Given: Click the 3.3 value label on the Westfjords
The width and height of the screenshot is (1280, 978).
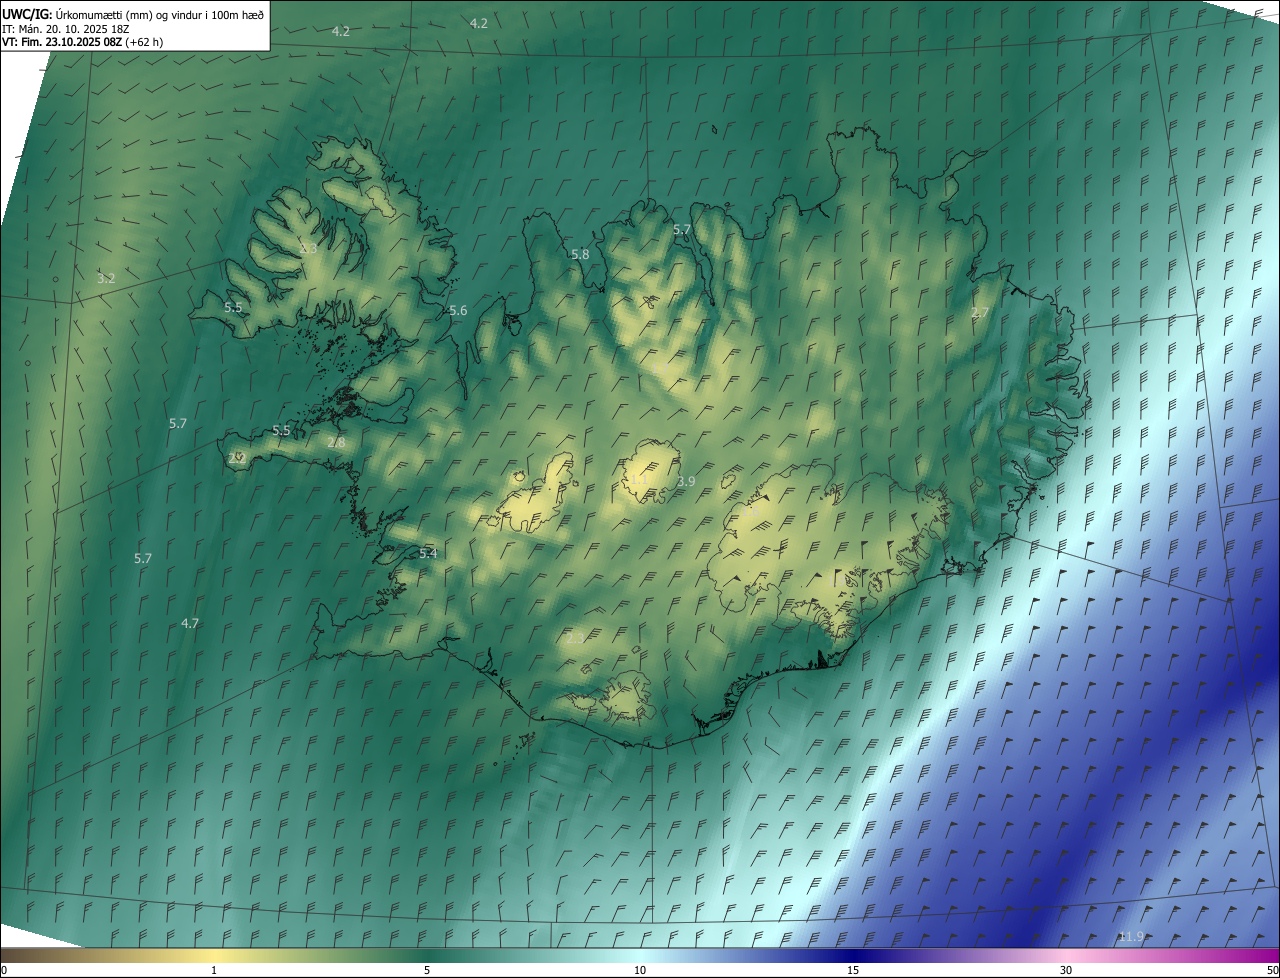Looking at the screenshot, I should point(308,248).
